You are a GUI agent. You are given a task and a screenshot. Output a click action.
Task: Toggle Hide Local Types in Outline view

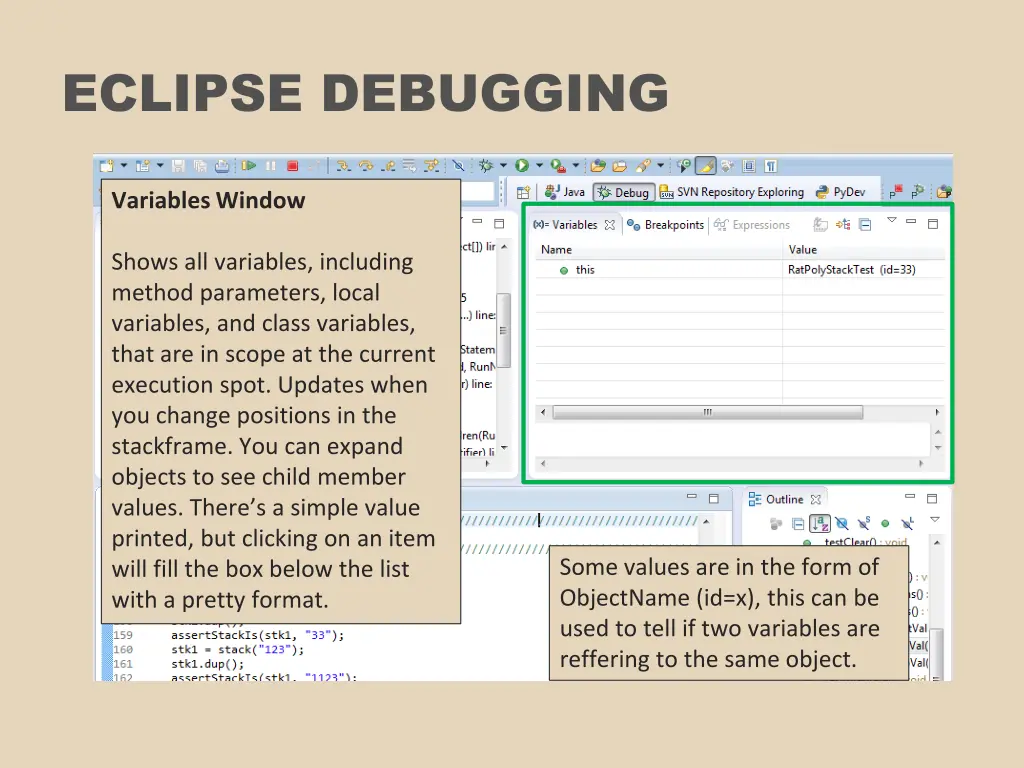point(907,523)
